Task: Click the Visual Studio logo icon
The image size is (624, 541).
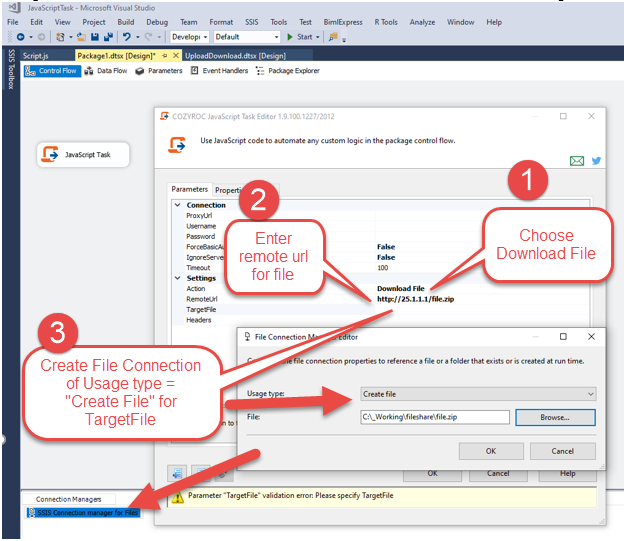Action: (14, 8)
